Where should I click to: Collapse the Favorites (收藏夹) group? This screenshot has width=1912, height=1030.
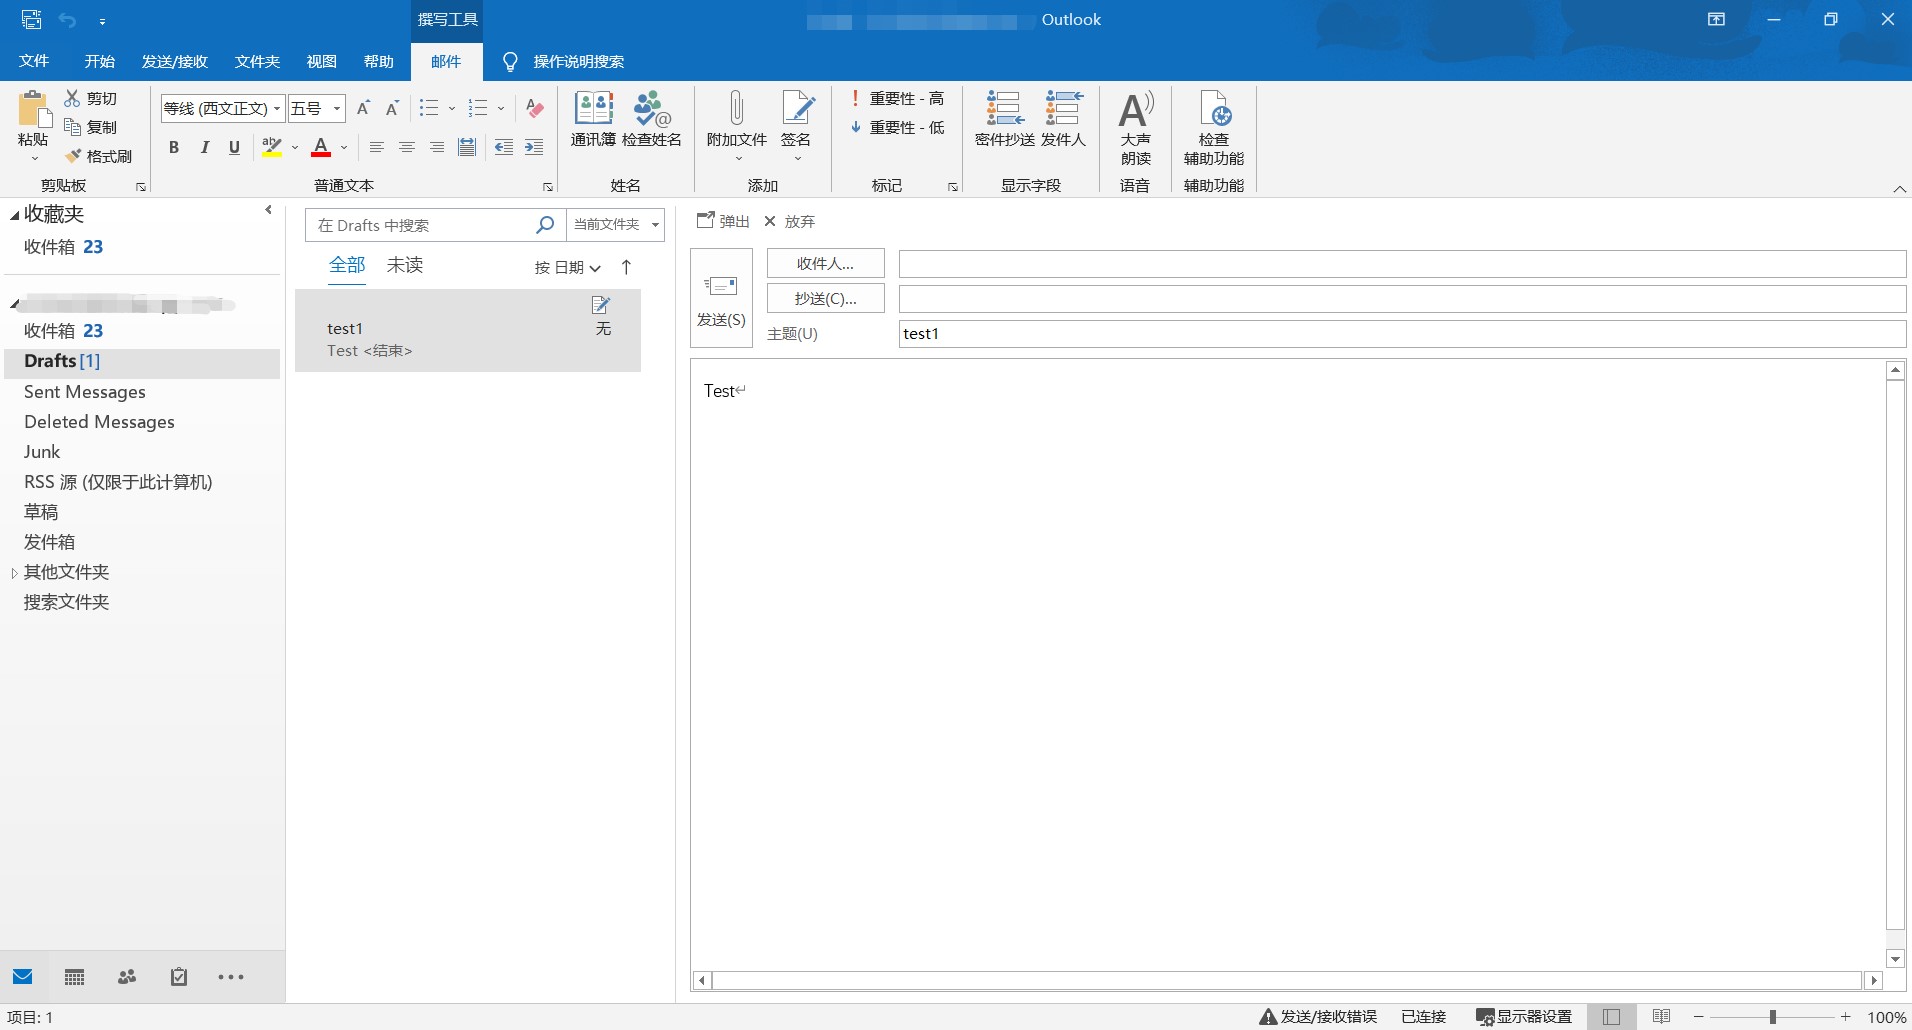tap(14, 214)
